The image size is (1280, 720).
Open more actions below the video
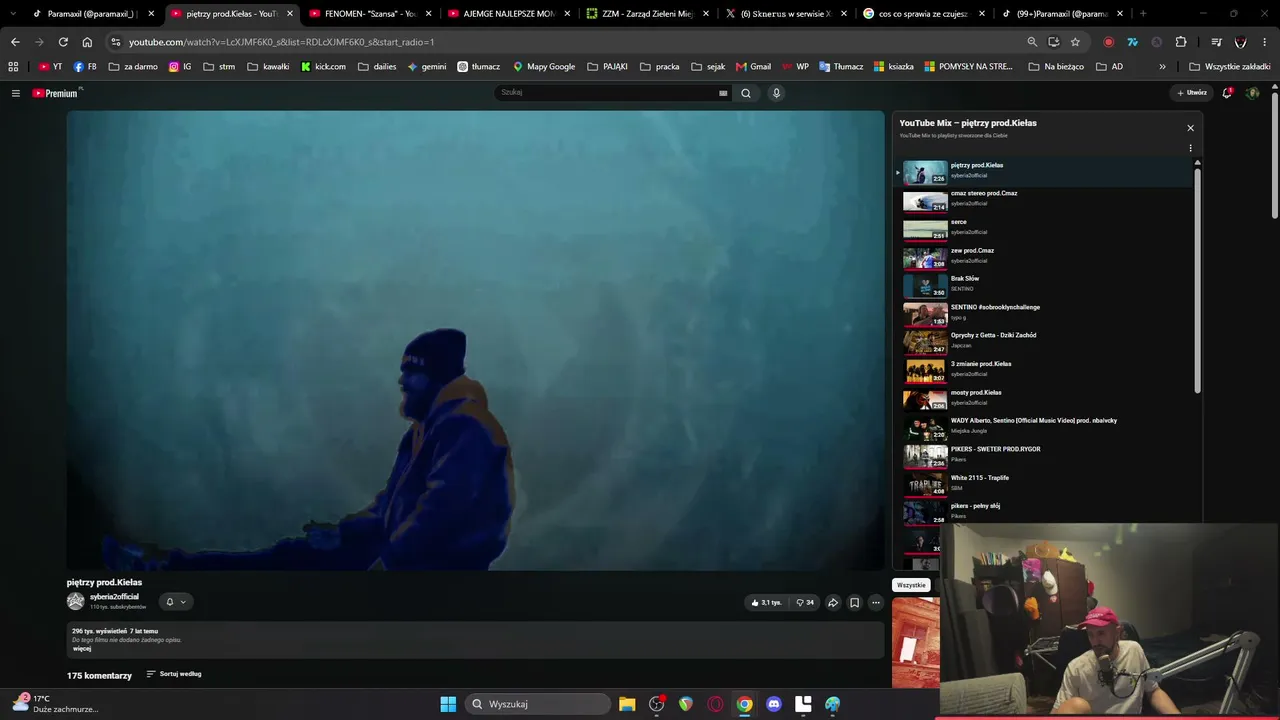click(876, 603)
